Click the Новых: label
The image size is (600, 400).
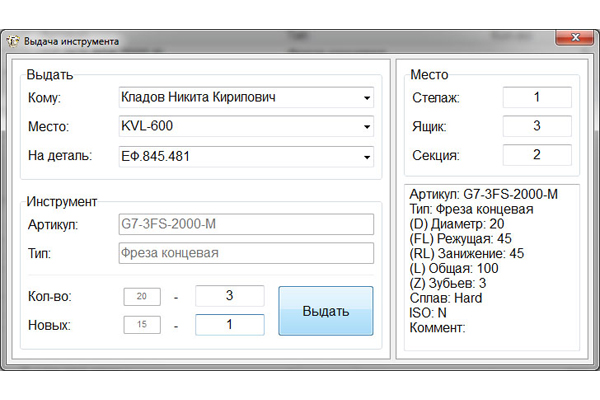[49, 325]
